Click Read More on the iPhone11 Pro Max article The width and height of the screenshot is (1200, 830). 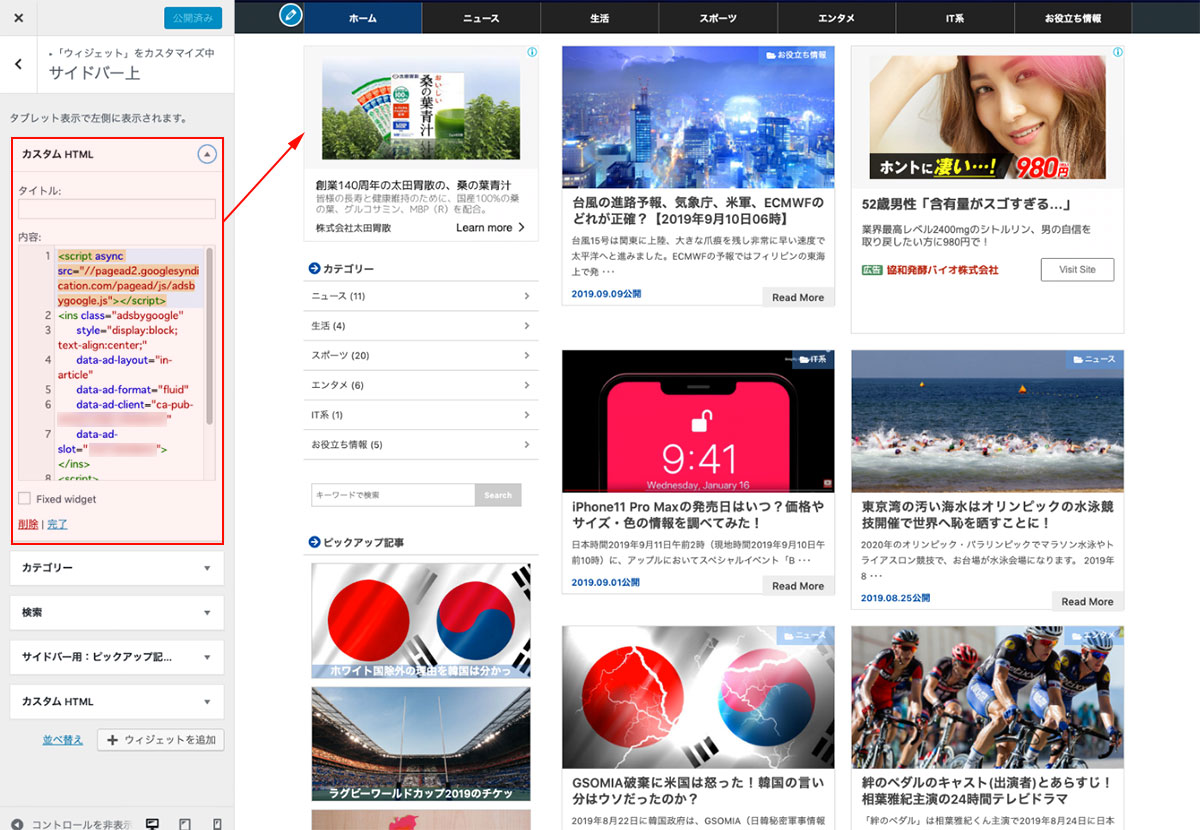(x=798, y=586)
